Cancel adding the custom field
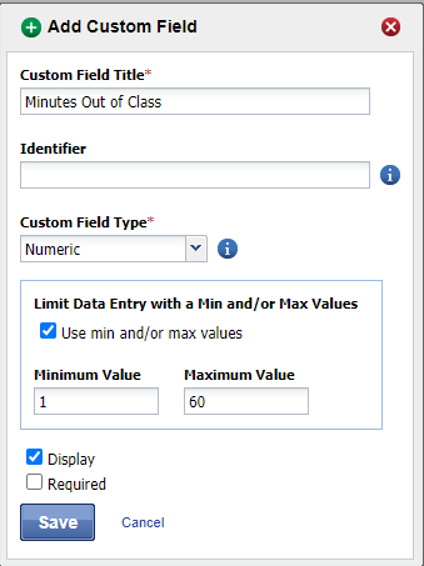Image resolution: width=424 pixels, height=566 pixels. coord(143,522)
